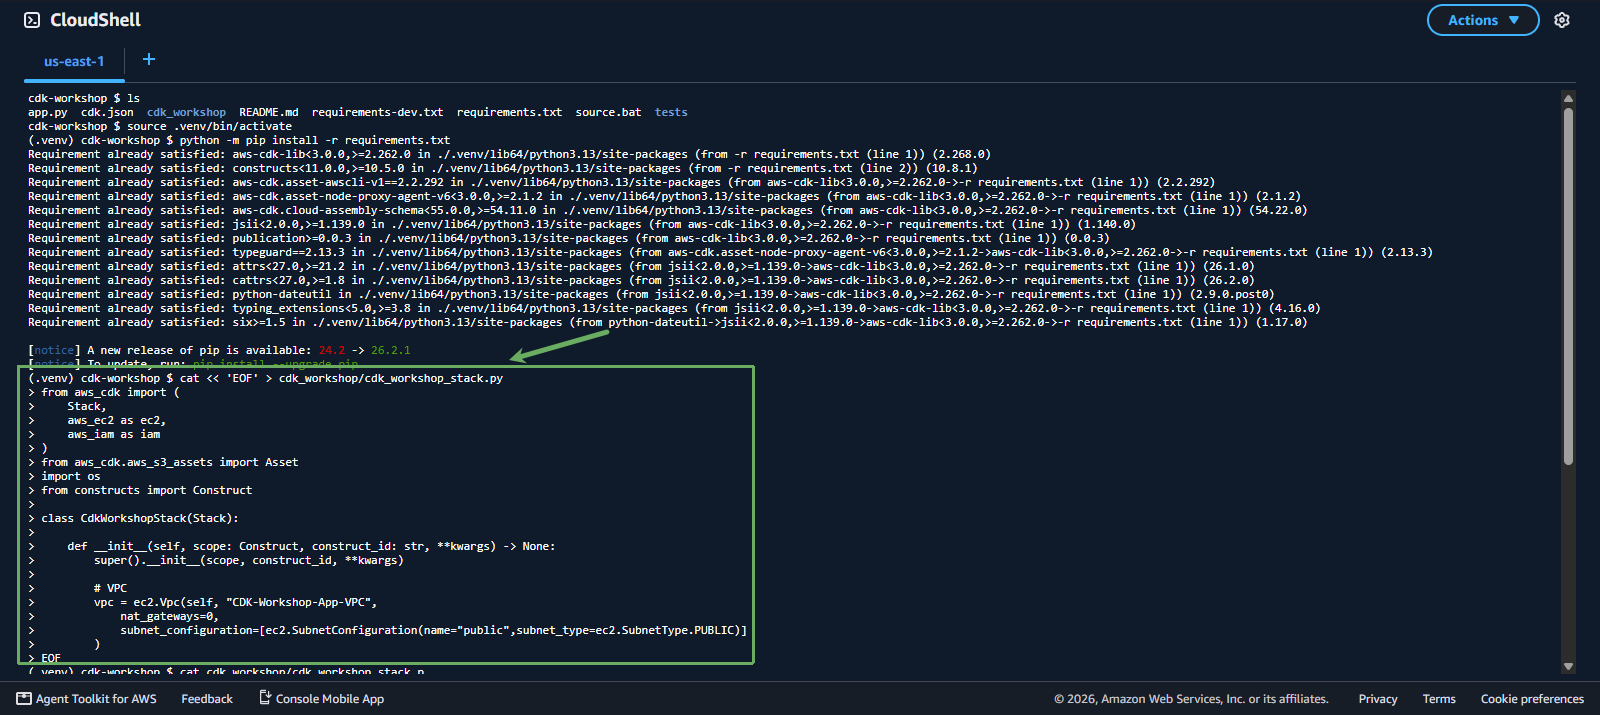The height and width of the screenshot is (715, 1600).
Task: Open the Terms link
Action: (1439, 699)
